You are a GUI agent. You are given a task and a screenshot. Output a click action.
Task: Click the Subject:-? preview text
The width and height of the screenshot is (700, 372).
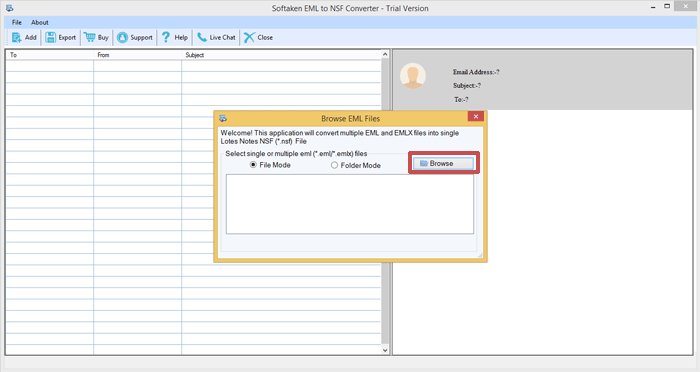pyautogui.click(x=467, y=85)
